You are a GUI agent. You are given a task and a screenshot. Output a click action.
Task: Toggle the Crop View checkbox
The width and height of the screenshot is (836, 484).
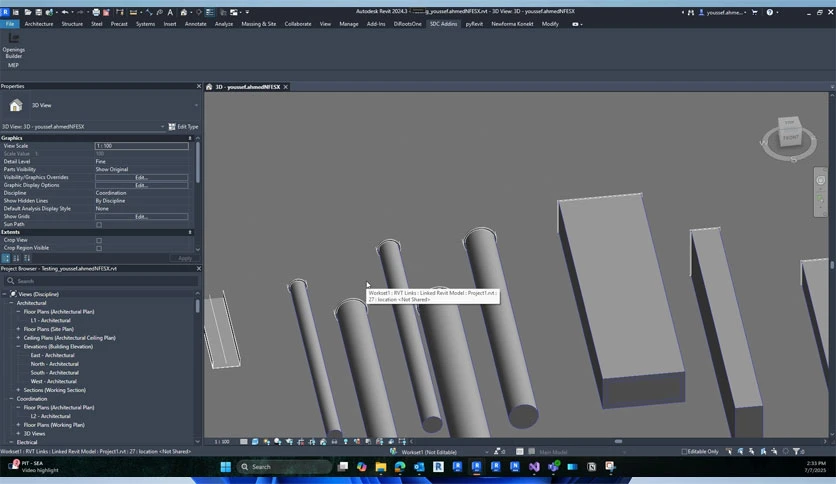point(99,240)
